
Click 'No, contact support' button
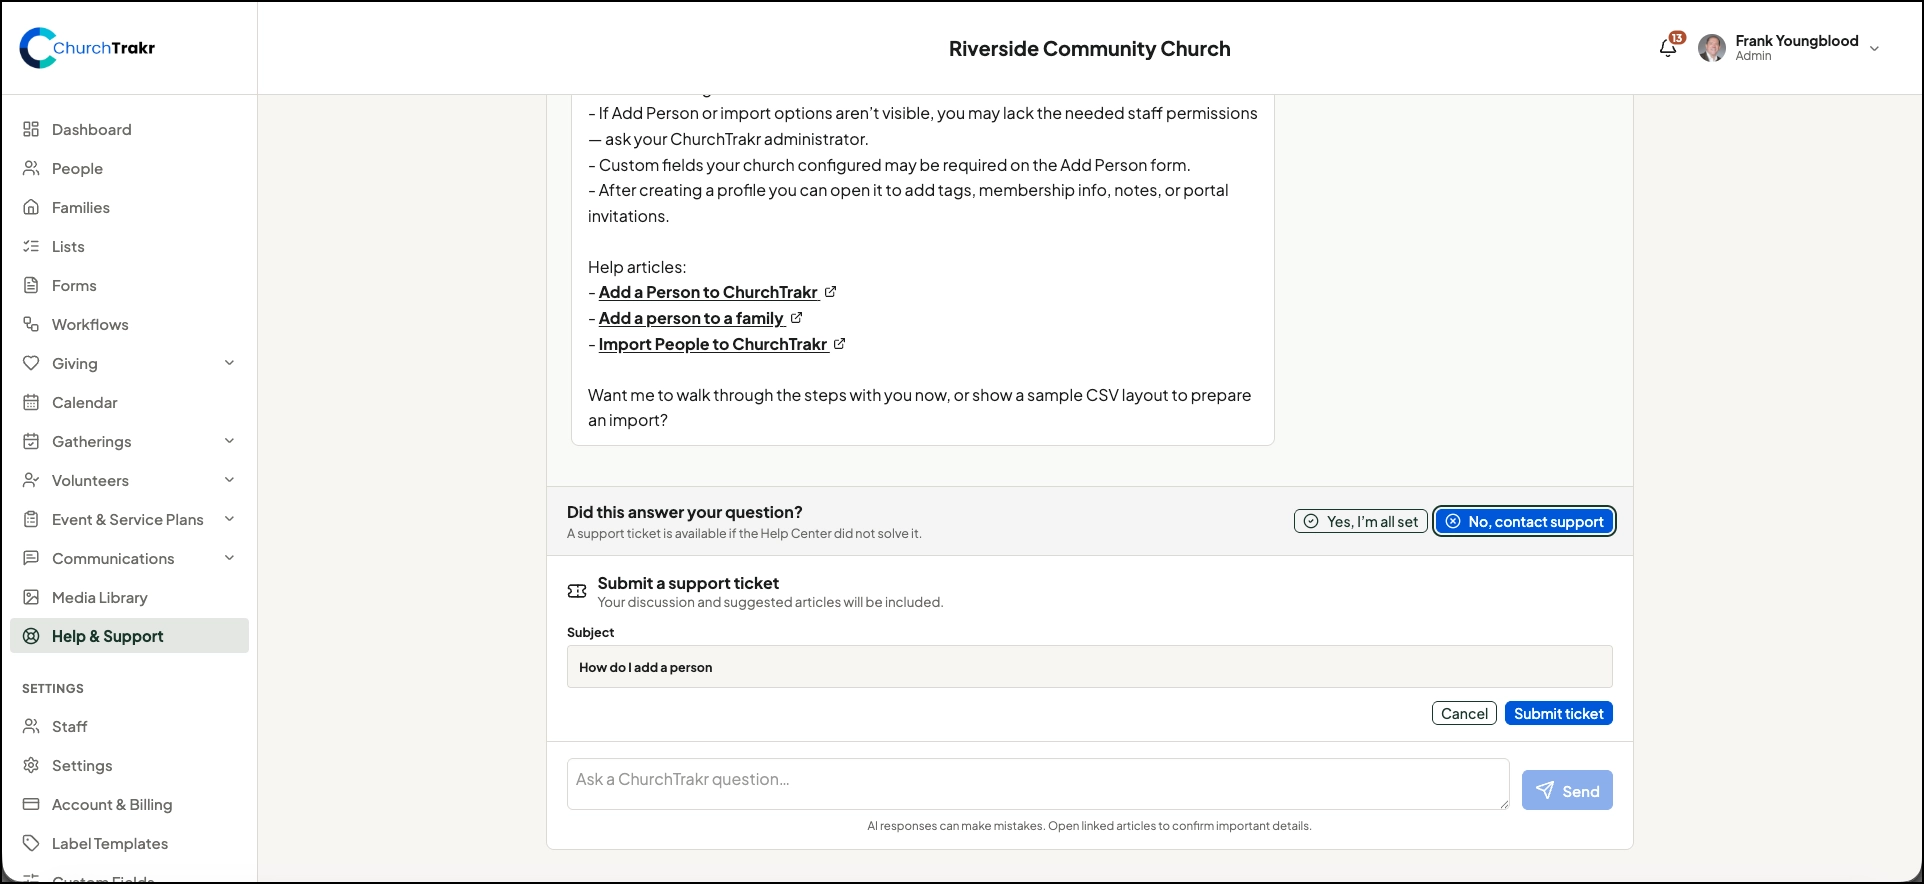tap(1525, 521)
